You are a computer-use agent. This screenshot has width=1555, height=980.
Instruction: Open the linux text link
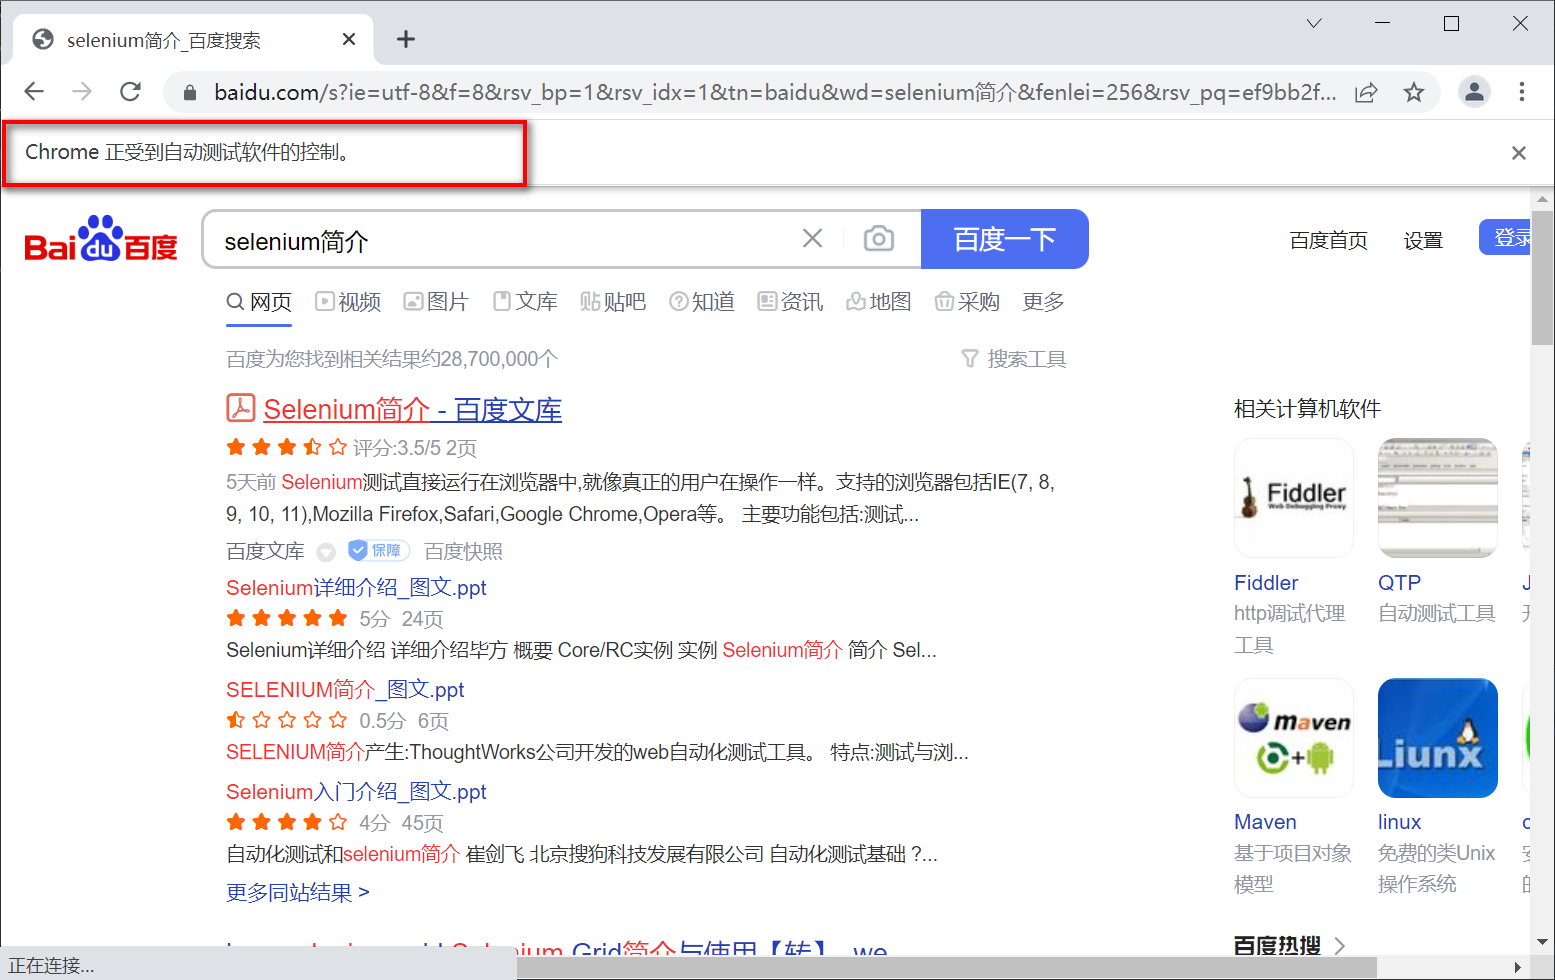[1399, 822]
